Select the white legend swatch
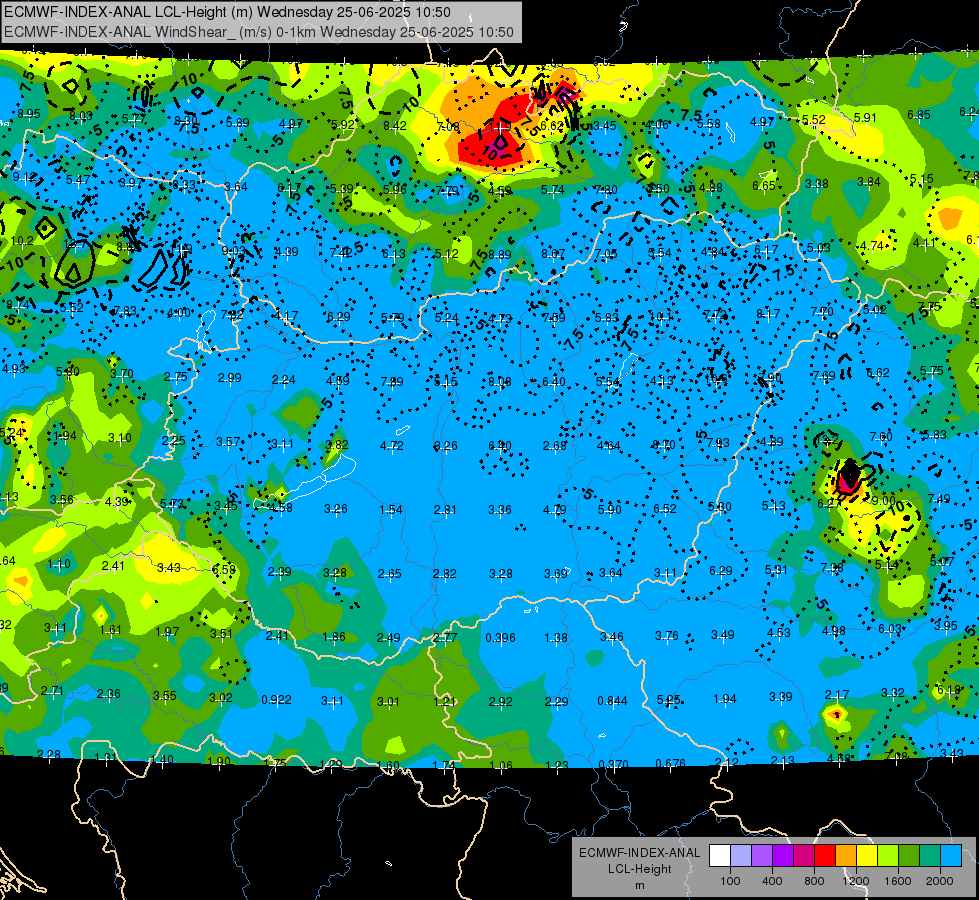 point(720,856)
